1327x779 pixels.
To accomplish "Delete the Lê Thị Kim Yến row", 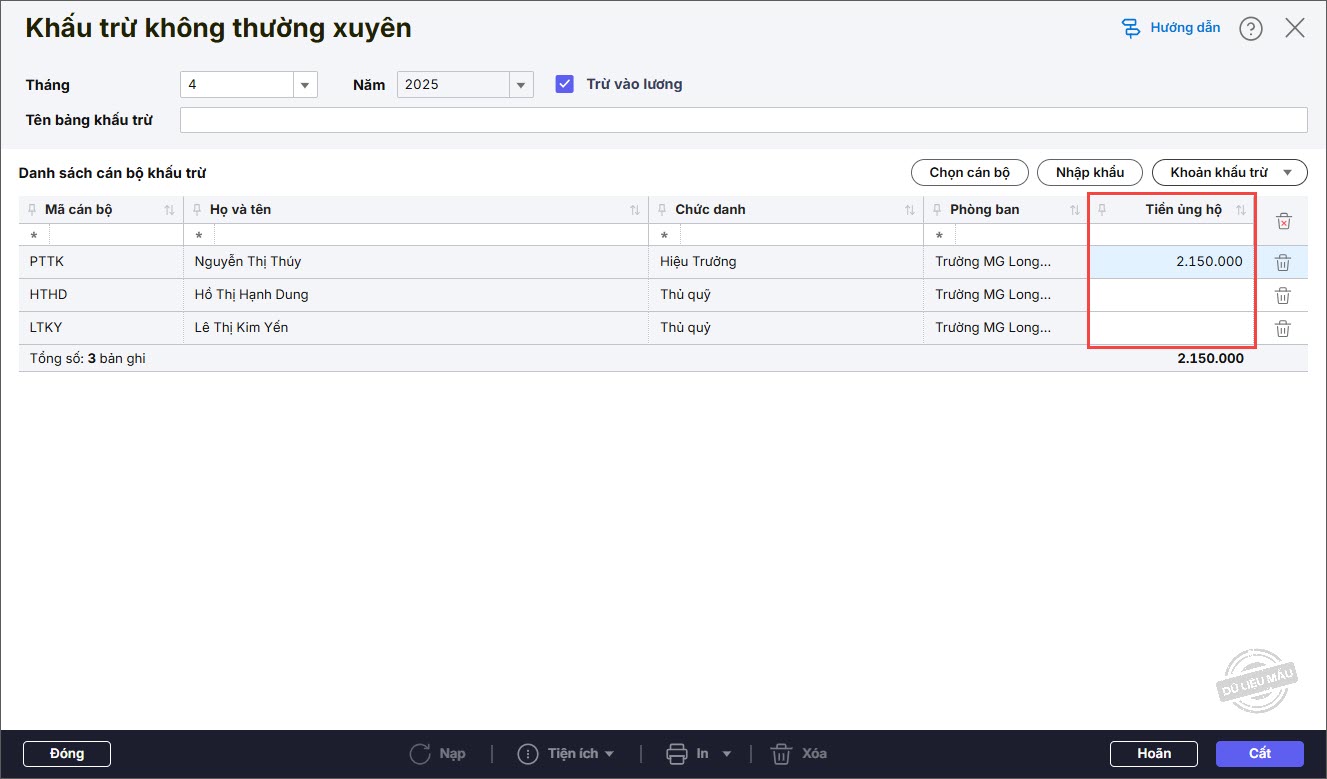I will 1283,329.
